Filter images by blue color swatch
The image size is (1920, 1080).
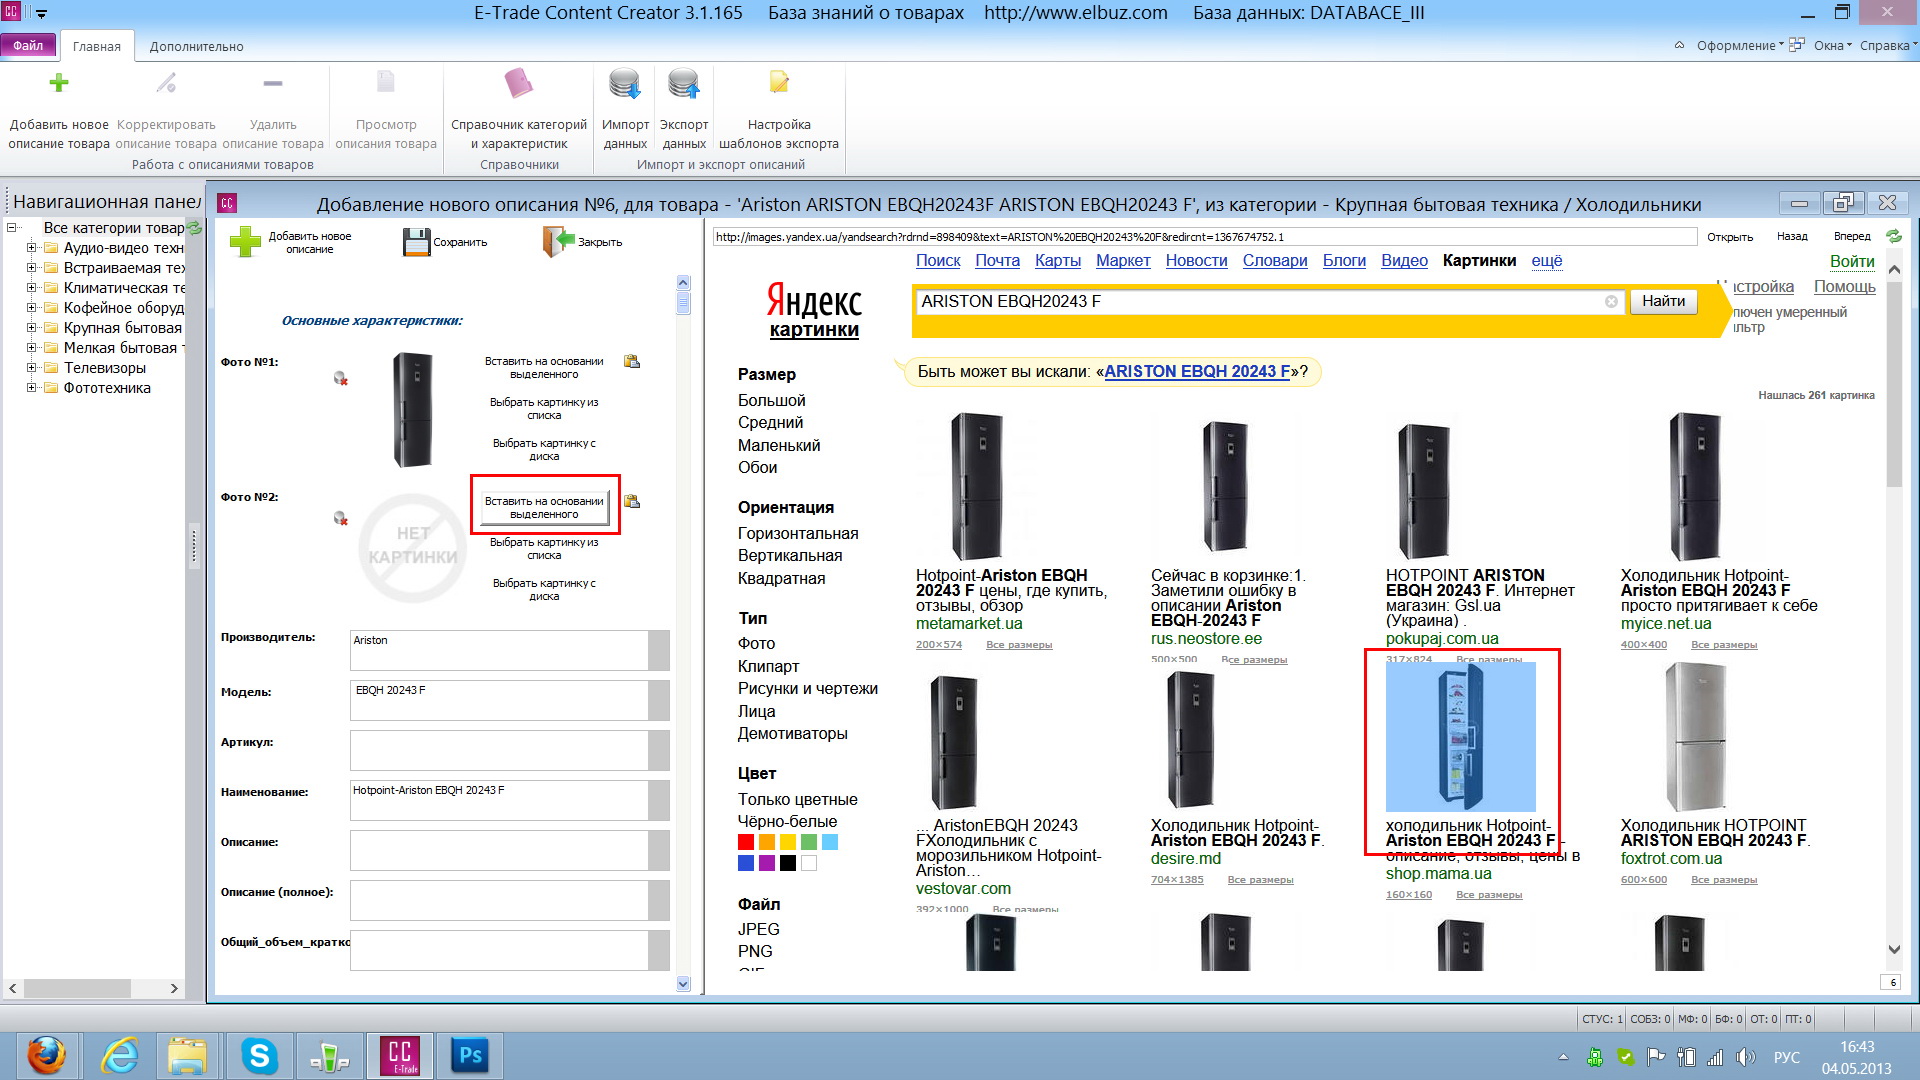point(746,863)
